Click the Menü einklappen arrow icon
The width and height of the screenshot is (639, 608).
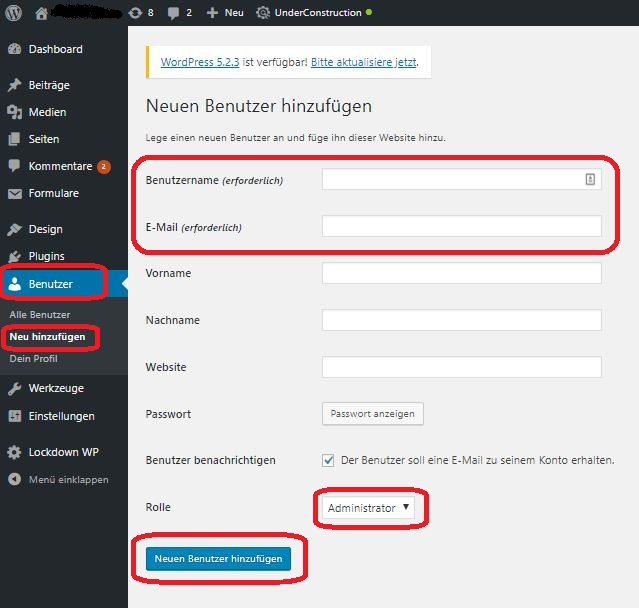pyautogui.click(x=15, y=479)
